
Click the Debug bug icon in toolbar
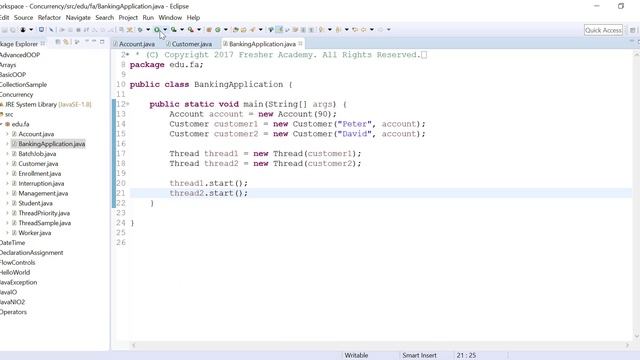140,29
